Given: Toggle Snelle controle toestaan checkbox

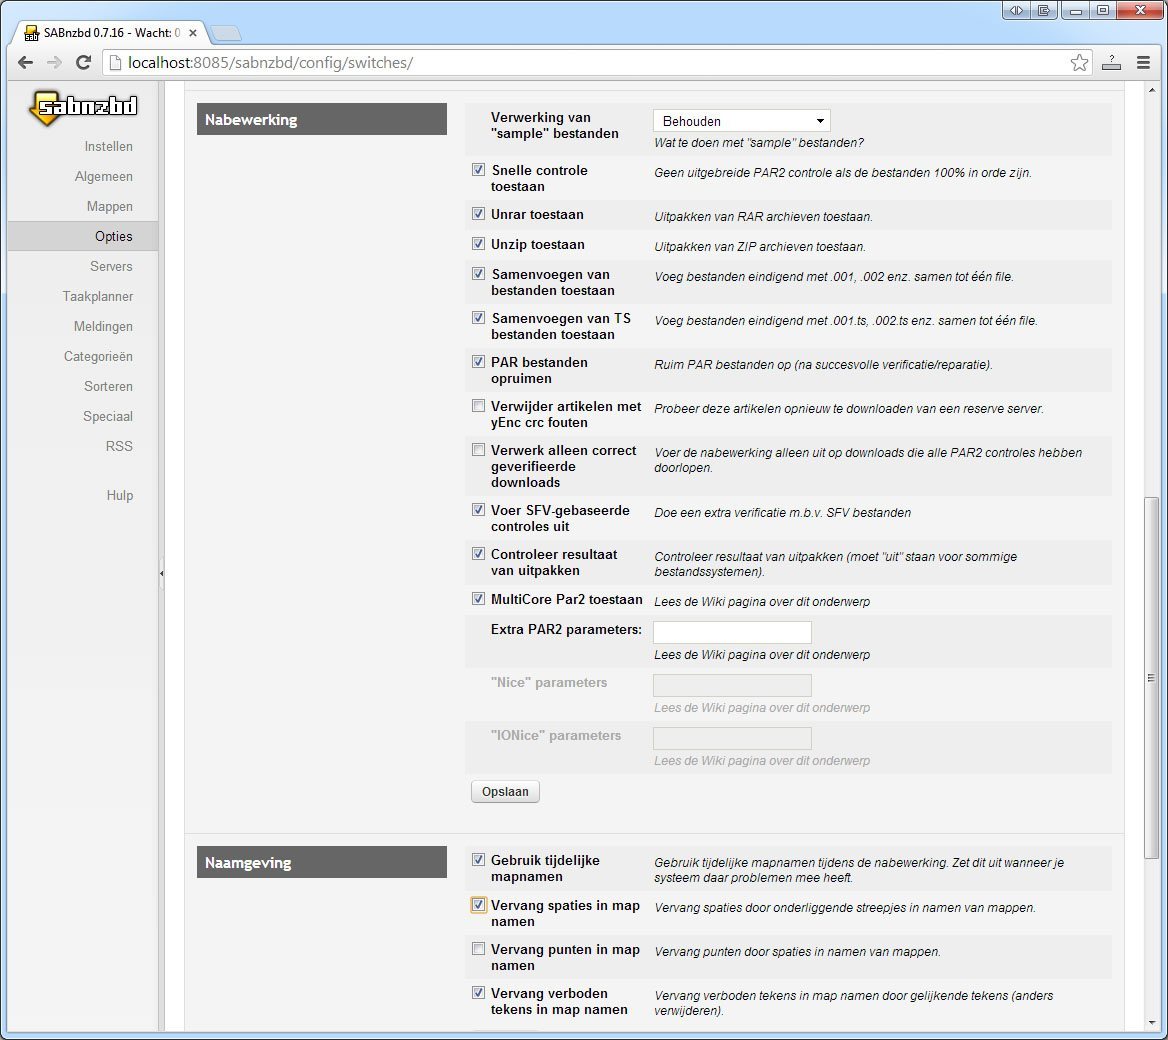Looking at the screenshot, I should [x=478, y=170].
